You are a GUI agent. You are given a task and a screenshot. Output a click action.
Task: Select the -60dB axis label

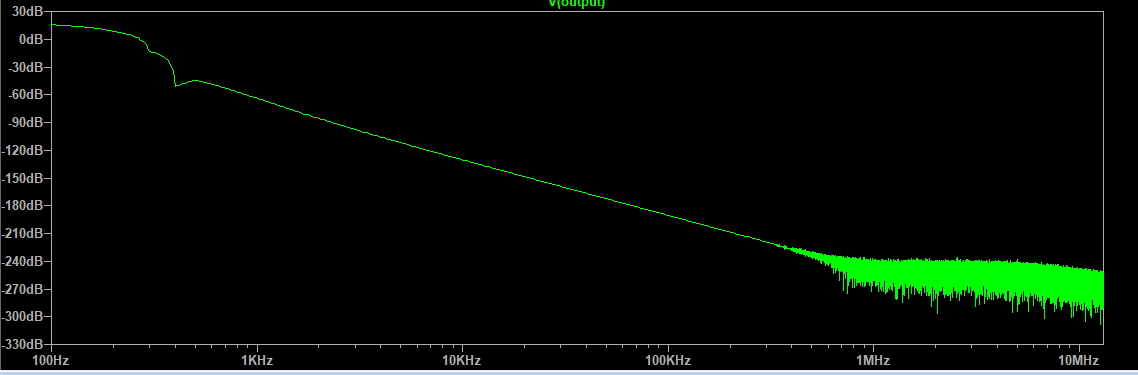(25, 94)
